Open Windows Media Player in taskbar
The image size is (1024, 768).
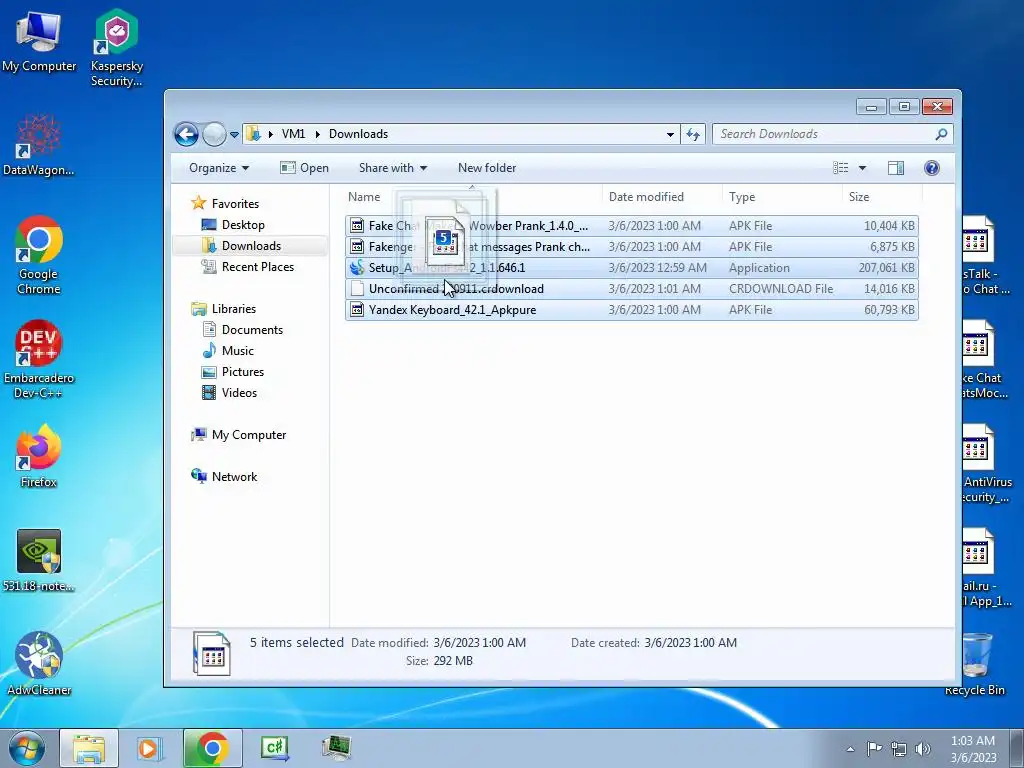[150, 748]
